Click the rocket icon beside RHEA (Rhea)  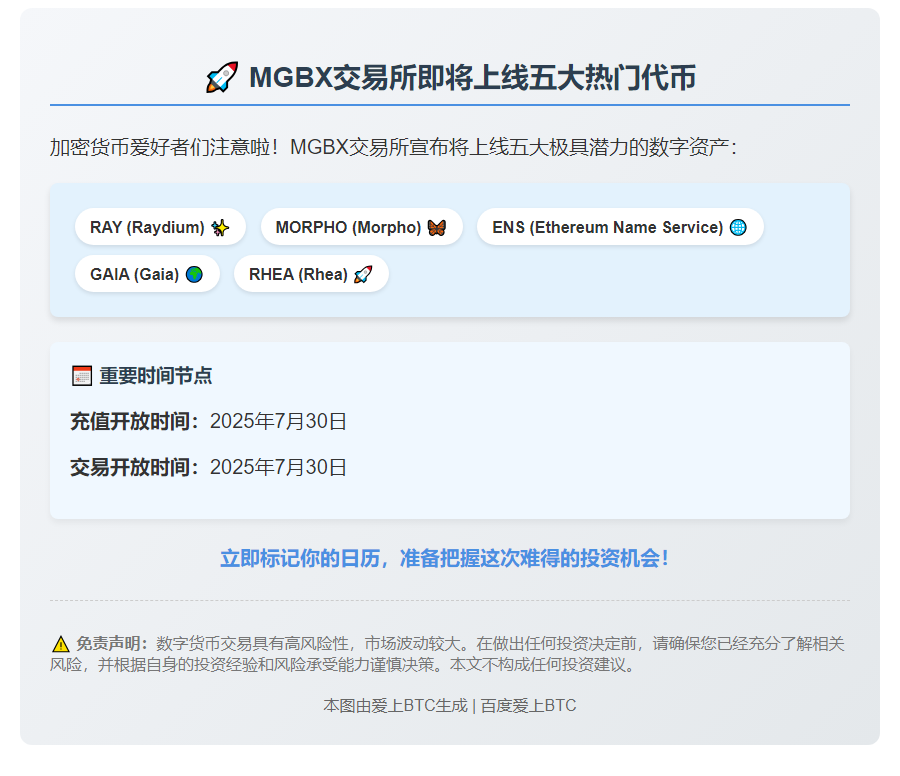tap(363, 275)
